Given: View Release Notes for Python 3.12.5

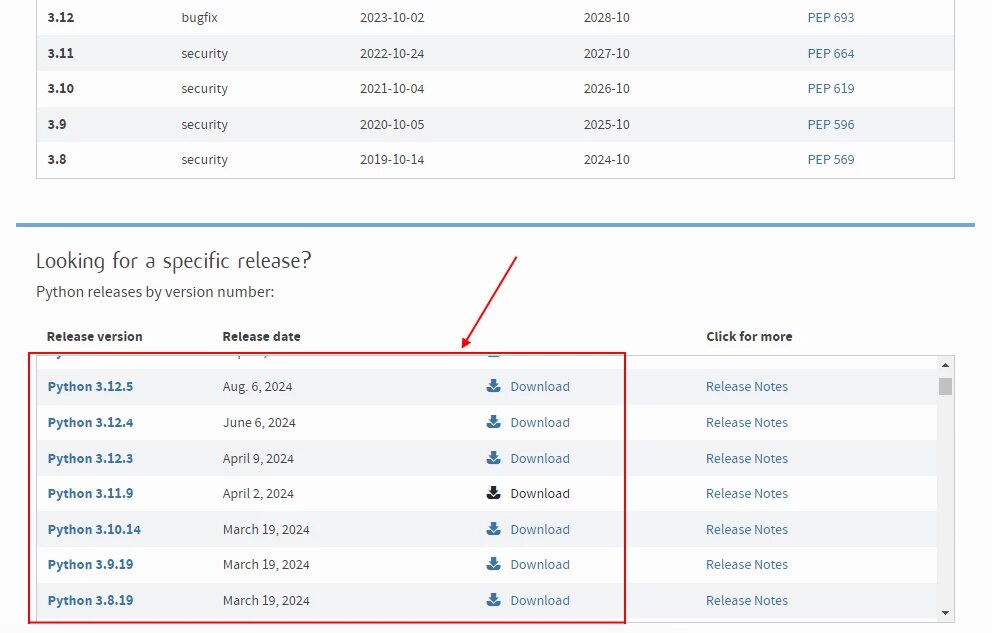Looking at the screenshot, I should 747,386.
